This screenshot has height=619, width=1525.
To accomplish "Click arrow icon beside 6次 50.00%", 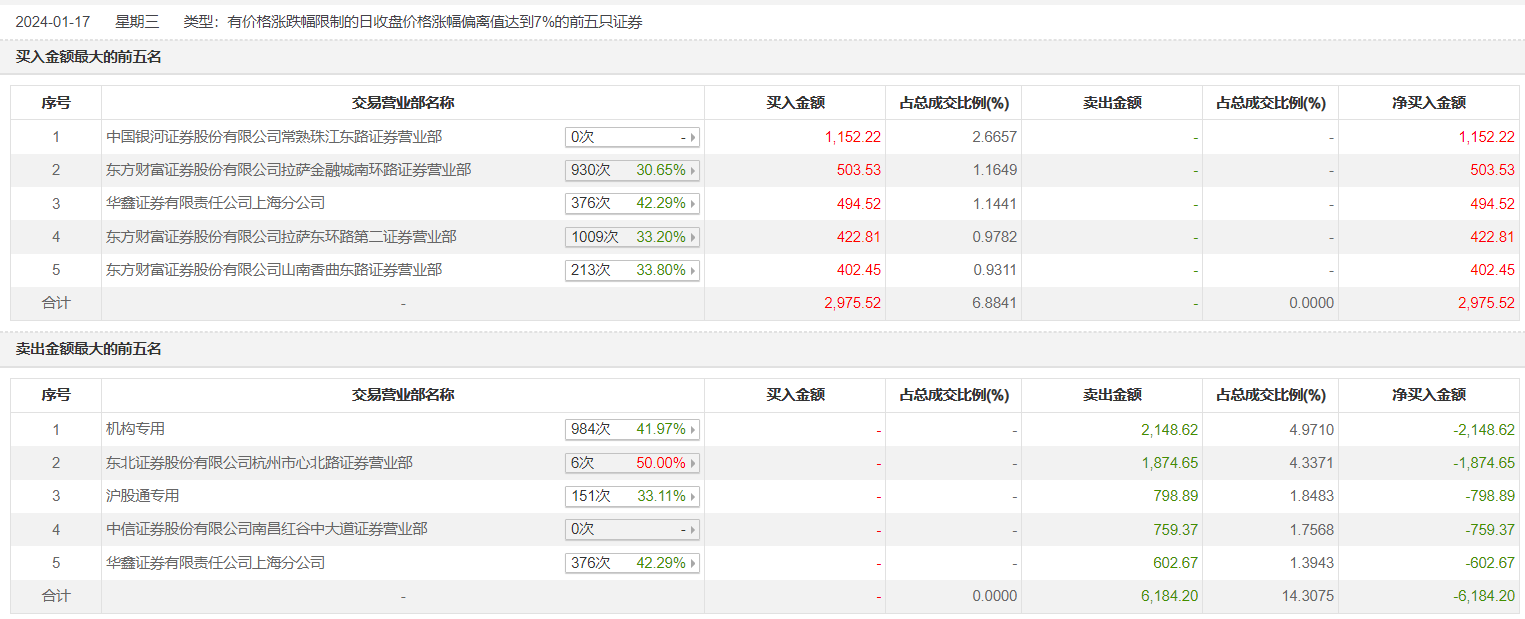I will click(693, 464).
